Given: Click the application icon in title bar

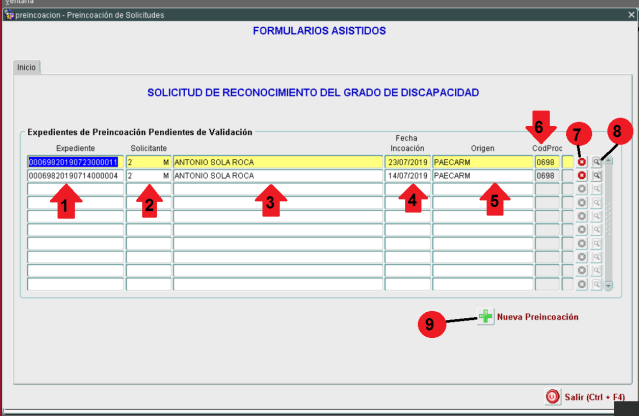Looking at the screenshot, I should 8,16.
